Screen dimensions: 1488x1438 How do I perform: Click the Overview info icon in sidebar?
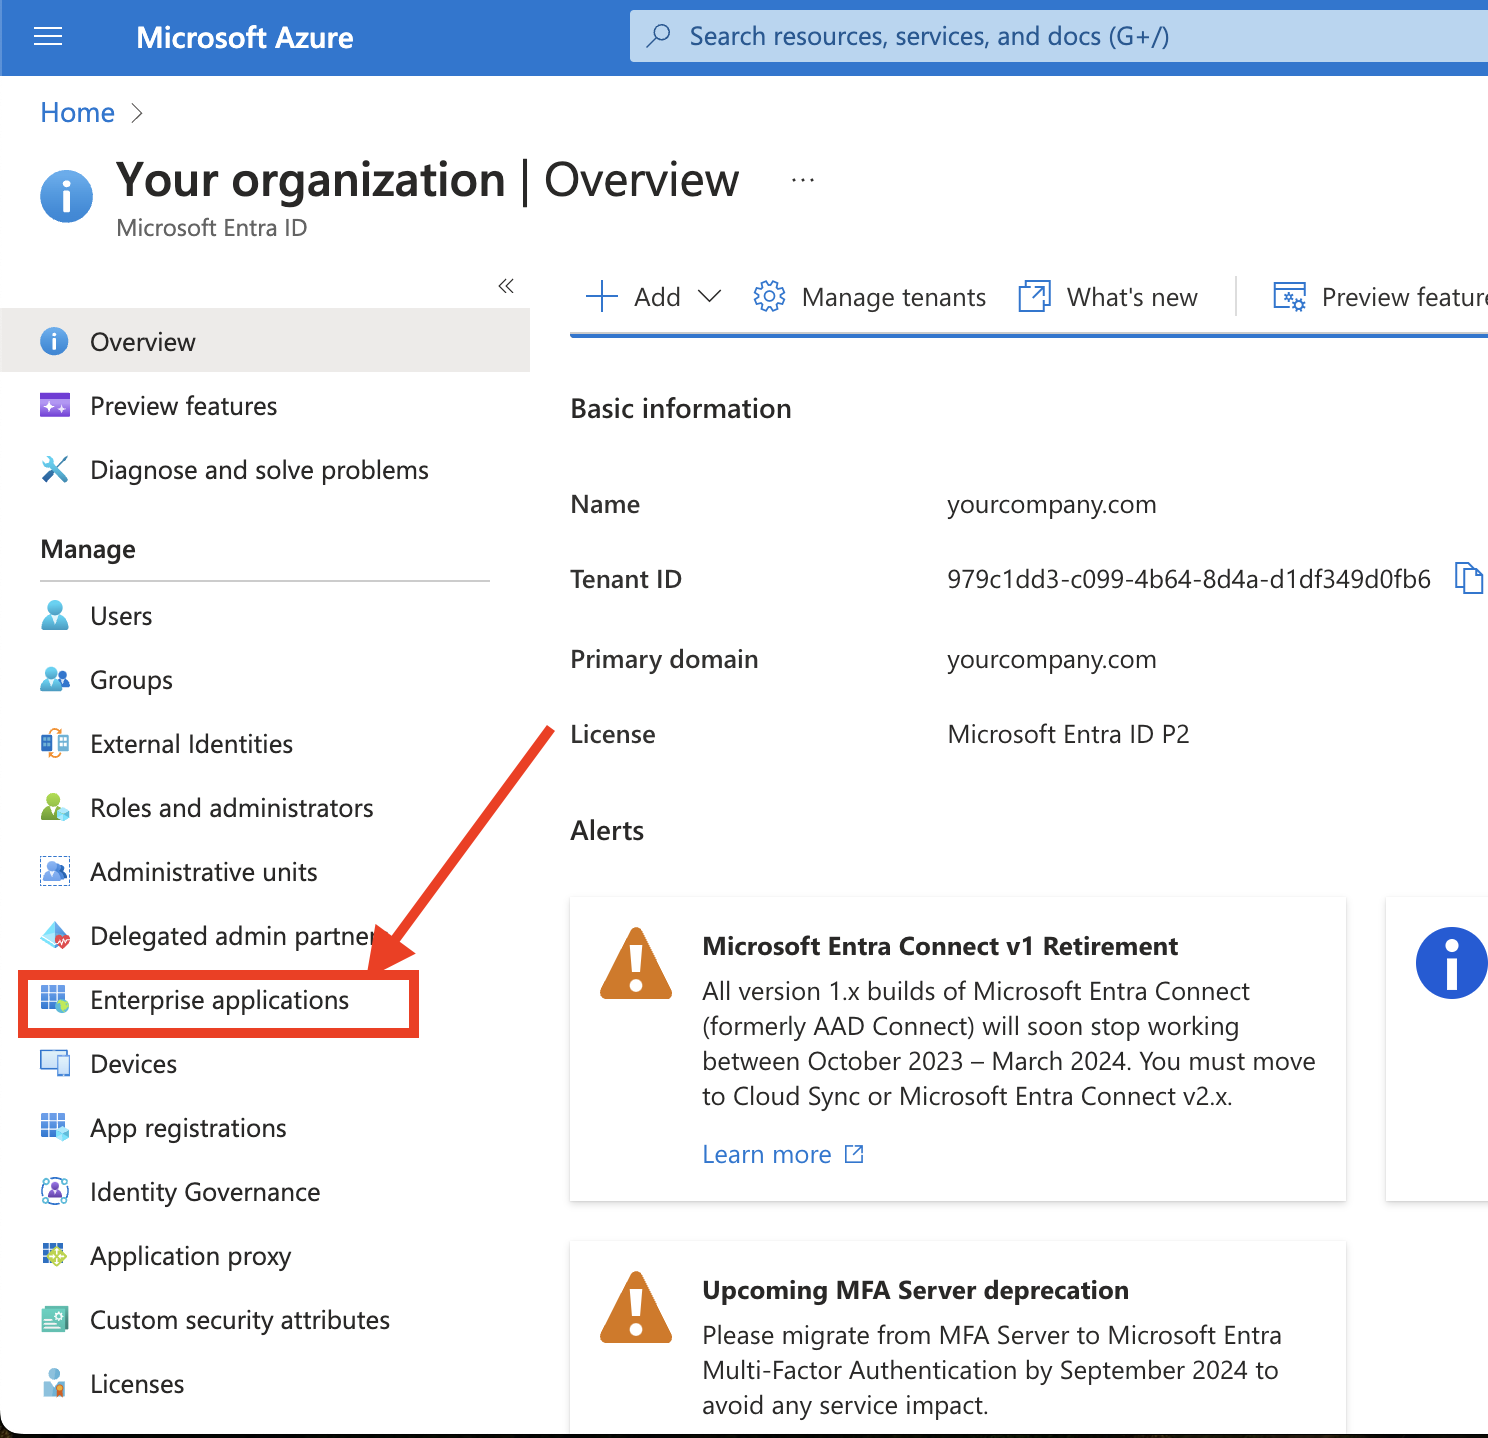(54, 341)
